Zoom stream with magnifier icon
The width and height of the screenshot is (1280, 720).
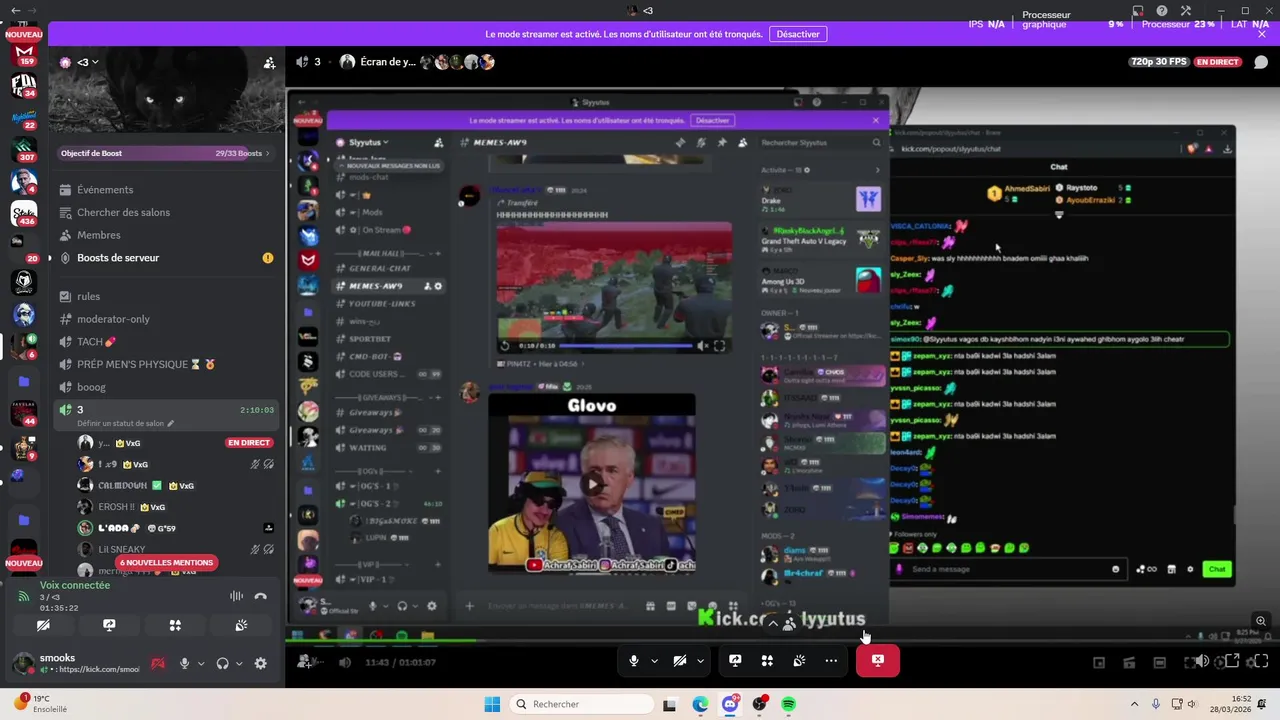click(x=1261, y=621)
